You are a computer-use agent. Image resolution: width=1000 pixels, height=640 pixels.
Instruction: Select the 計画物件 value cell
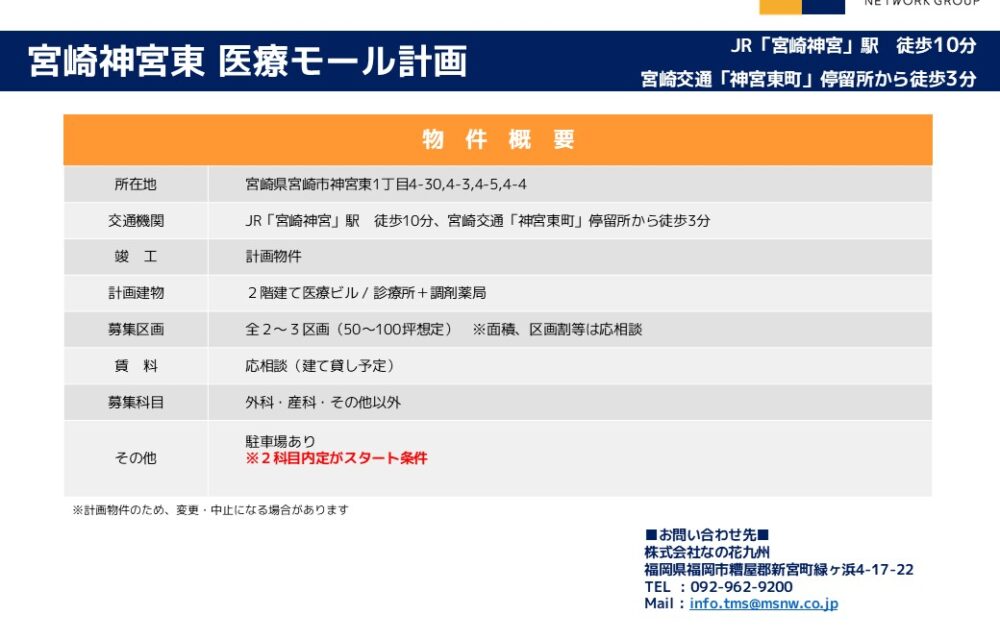coord(273,257)
